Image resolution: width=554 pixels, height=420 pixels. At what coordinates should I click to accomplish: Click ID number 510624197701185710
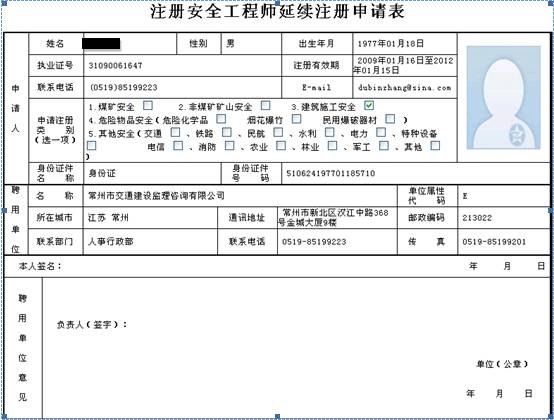point(331,173)
